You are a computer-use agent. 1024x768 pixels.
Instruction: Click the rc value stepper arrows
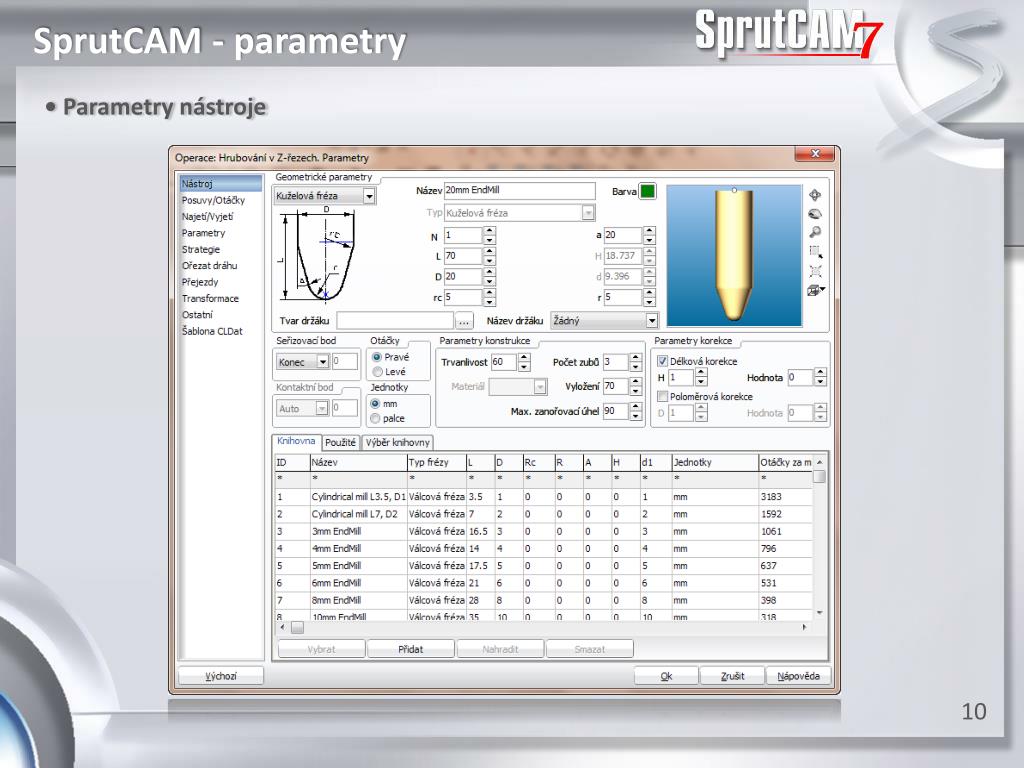[x=490, y=298]
